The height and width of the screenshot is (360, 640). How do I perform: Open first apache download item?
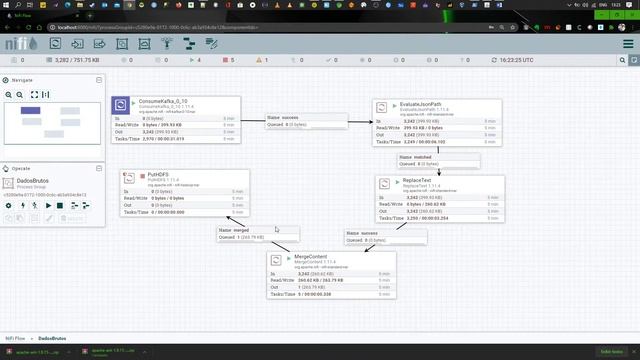click(33, 351)
